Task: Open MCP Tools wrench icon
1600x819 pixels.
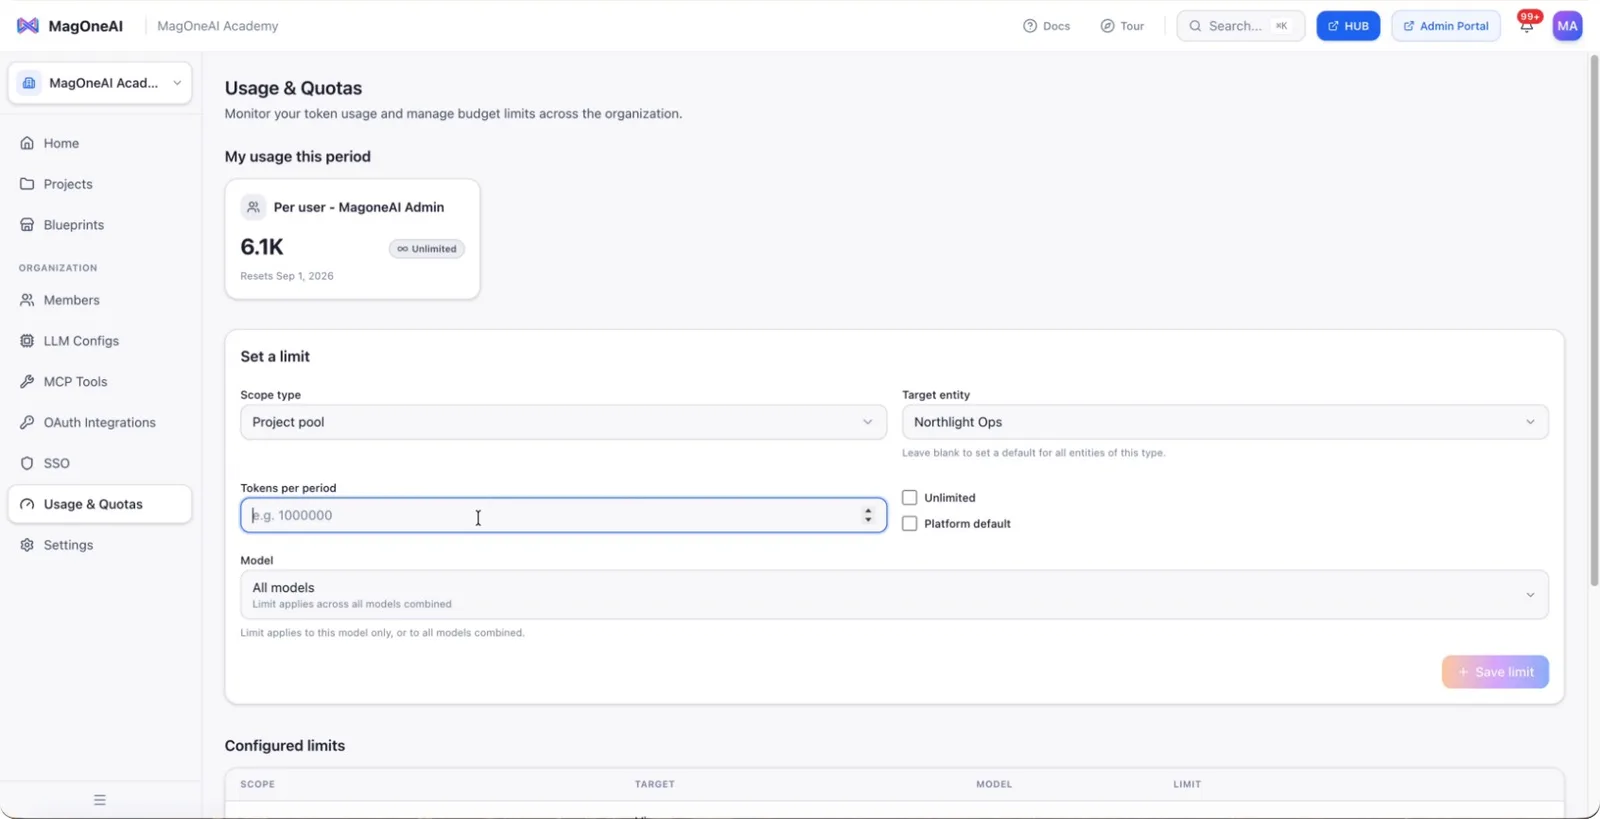Action: [x=27, y=382]
